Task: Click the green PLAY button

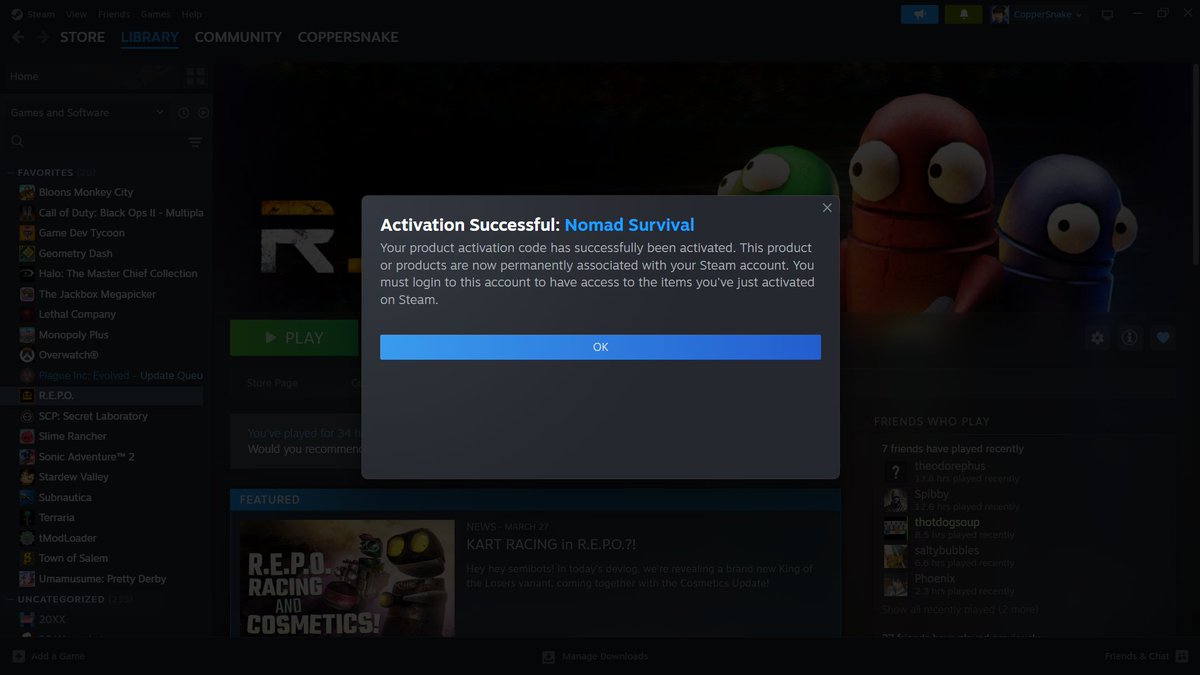Action: [294, 338]
